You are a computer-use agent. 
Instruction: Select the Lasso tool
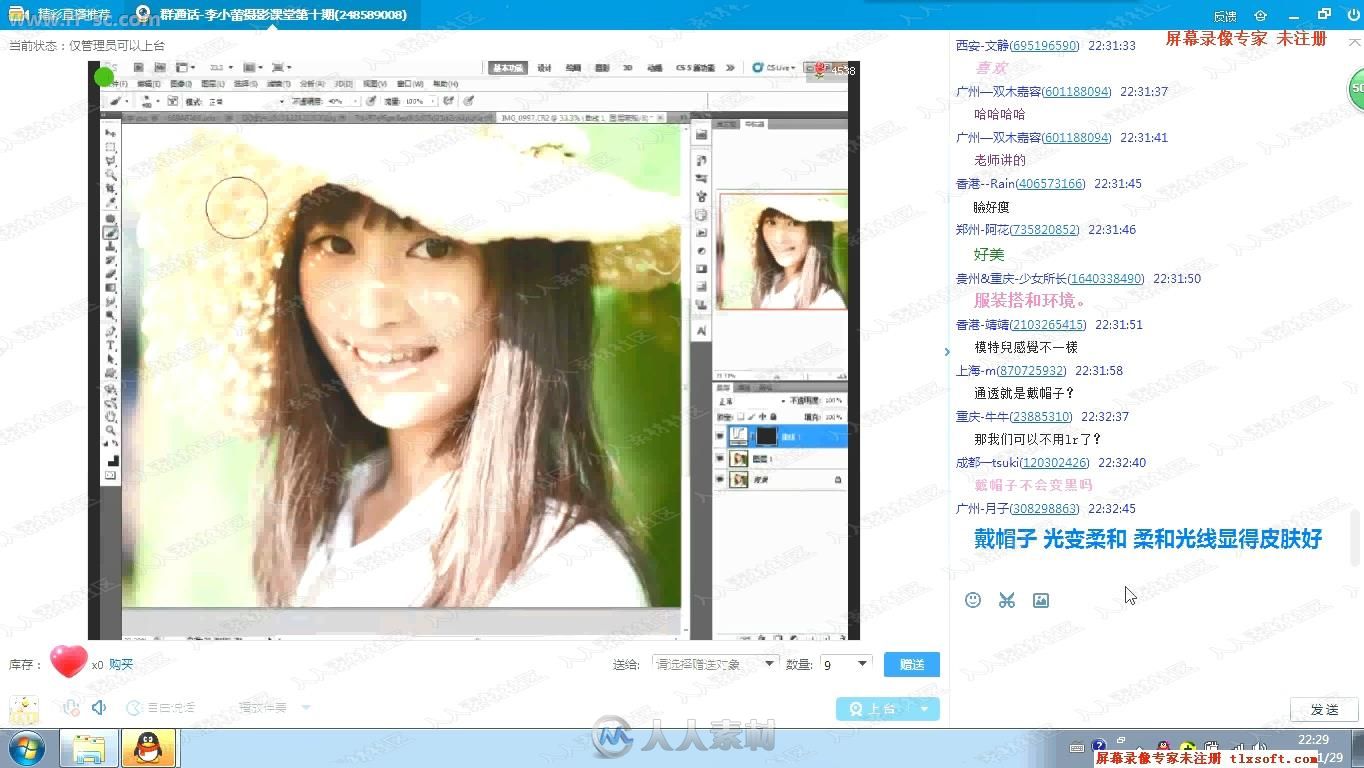110,161
